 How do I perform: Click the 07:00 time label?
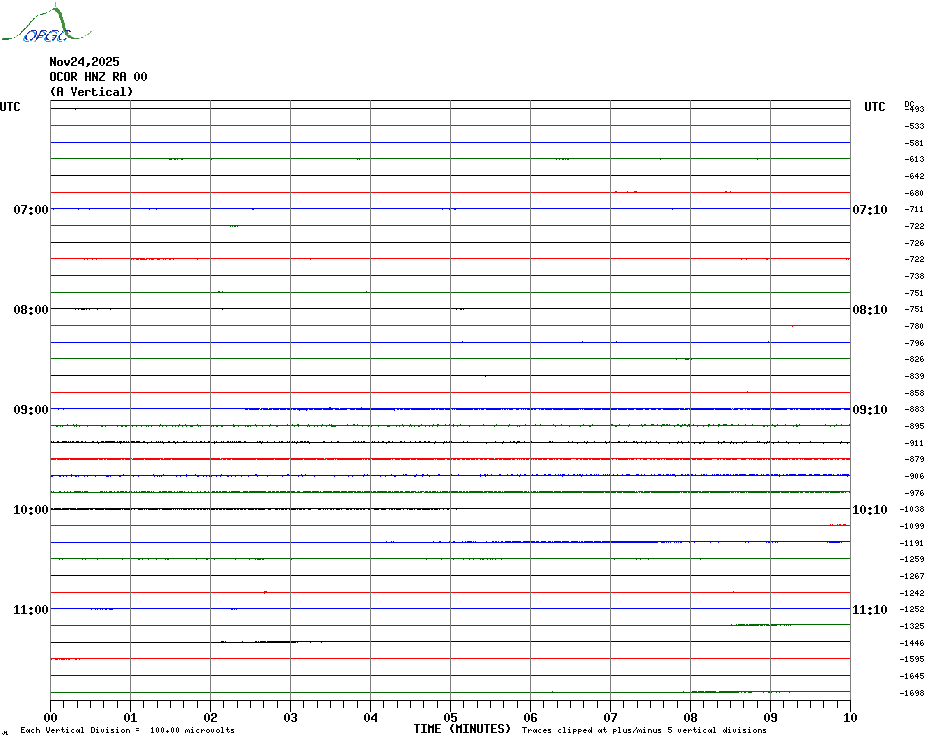[30, 210]
